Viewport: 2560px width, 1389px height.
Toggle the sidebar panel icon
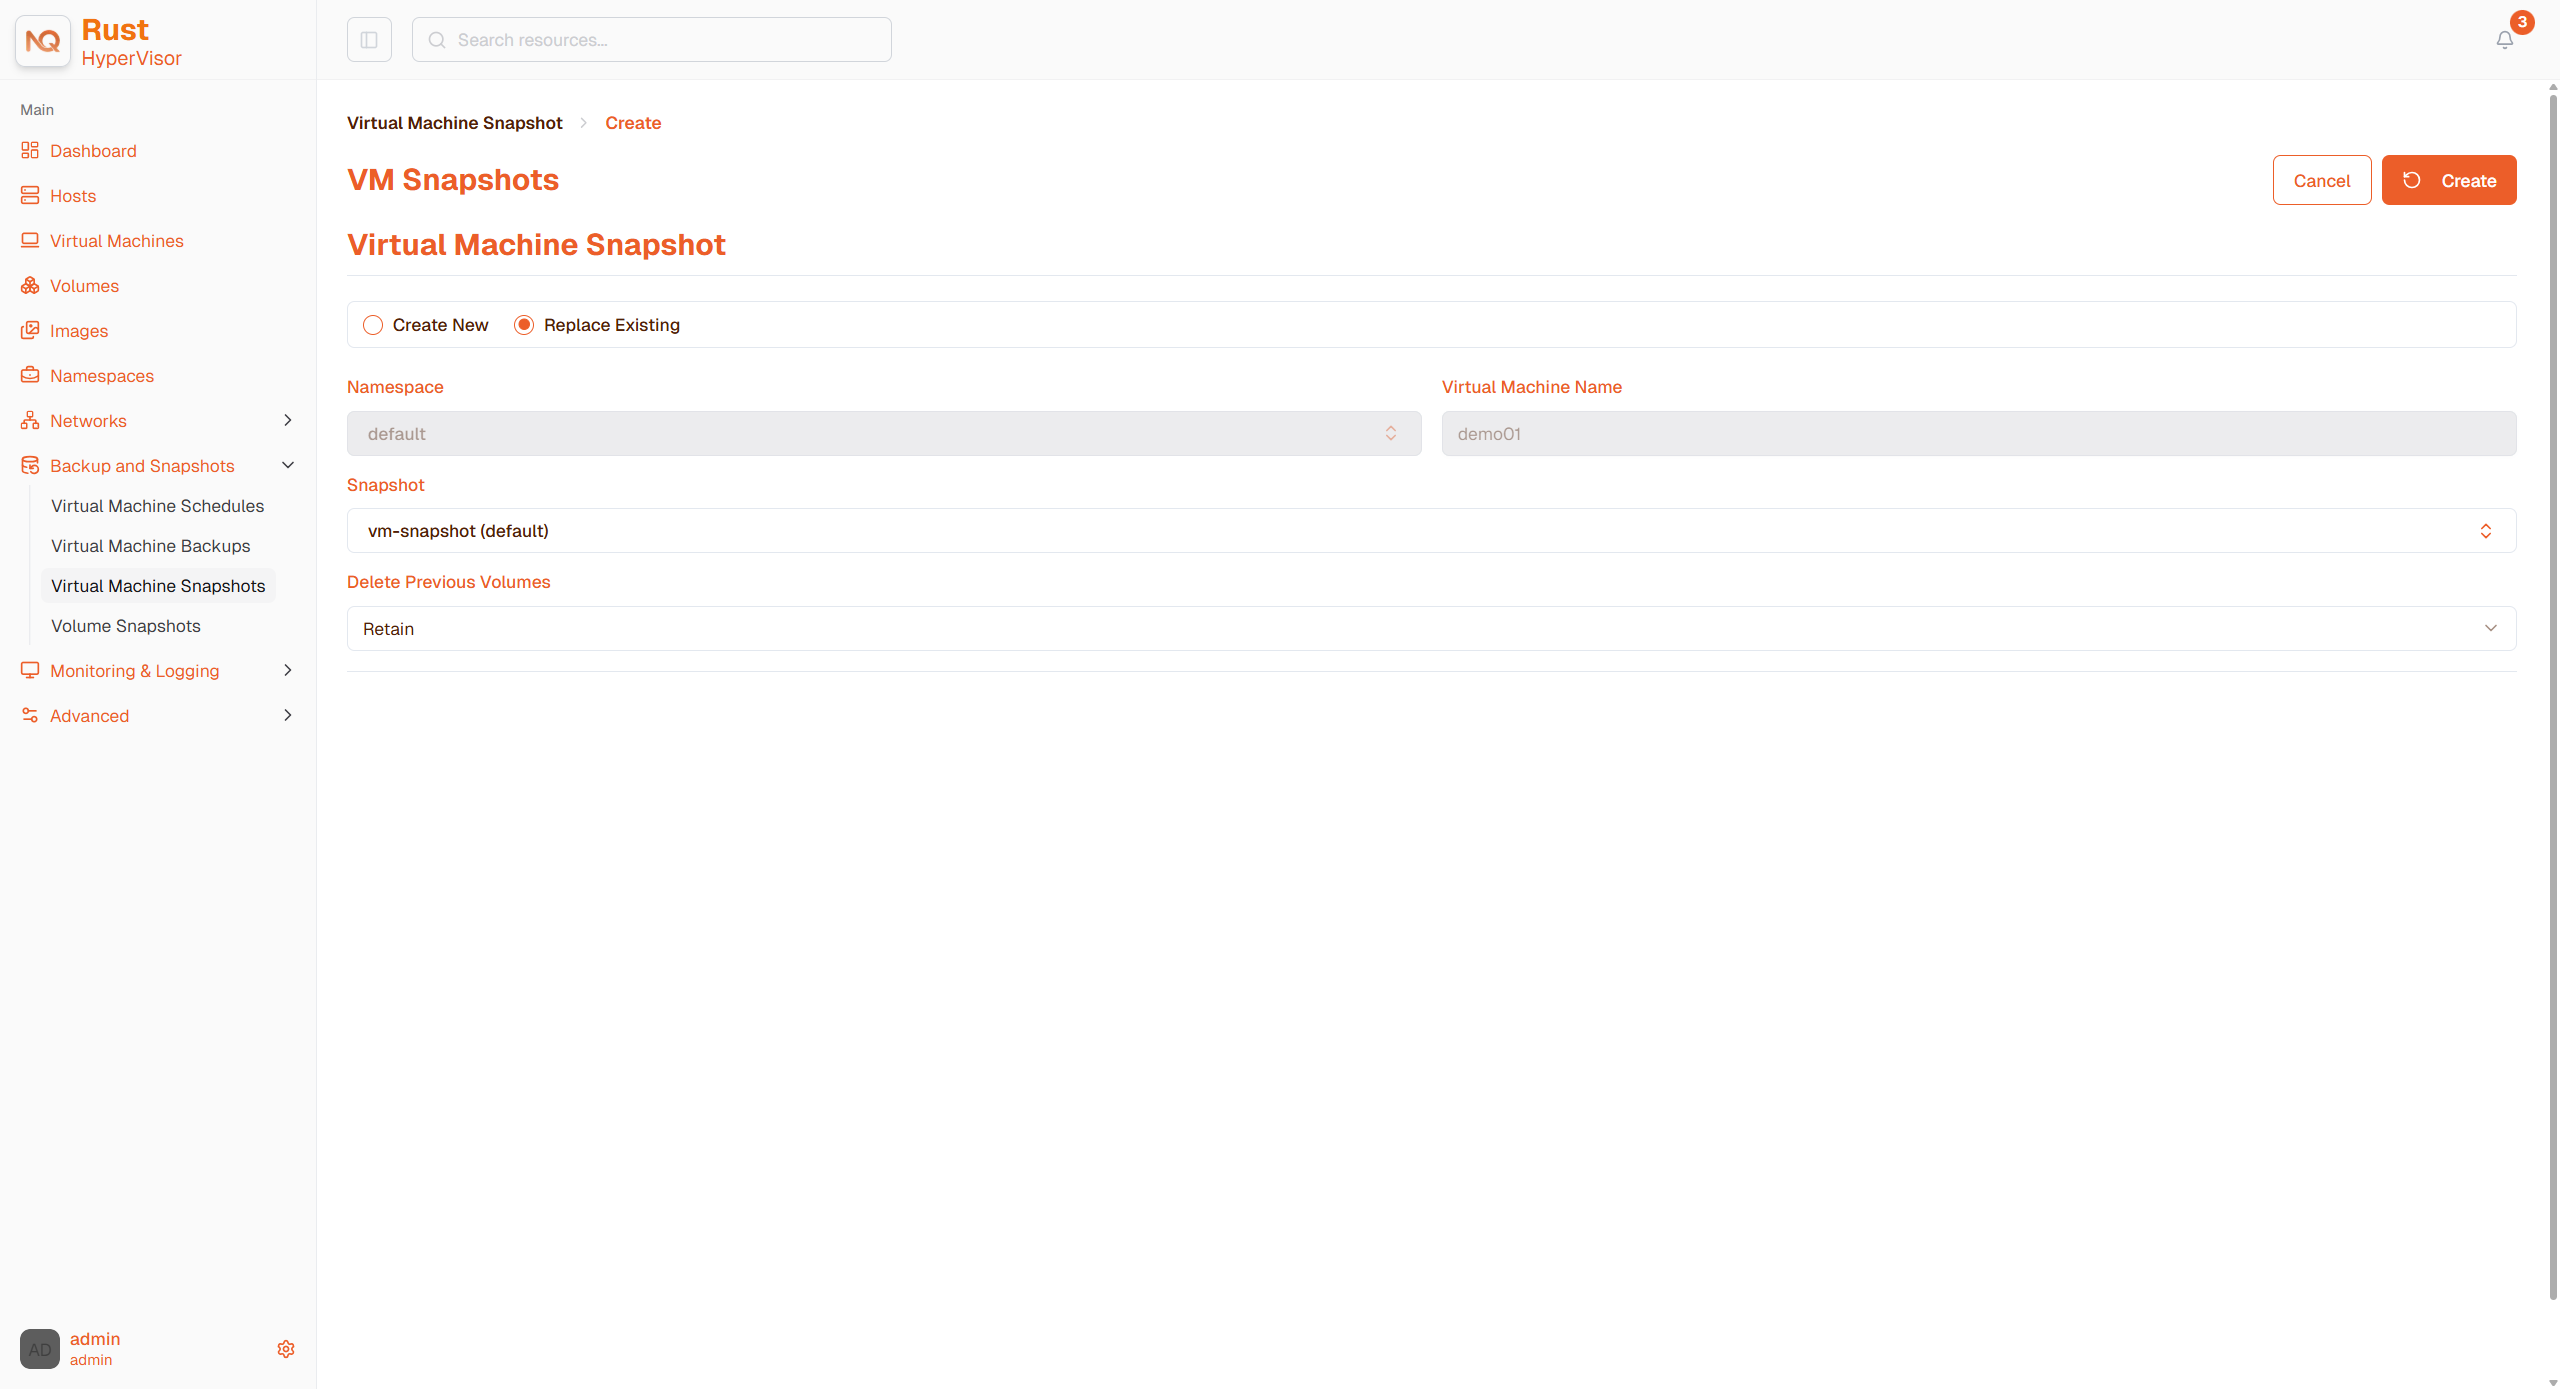click(x=369, y=40)
